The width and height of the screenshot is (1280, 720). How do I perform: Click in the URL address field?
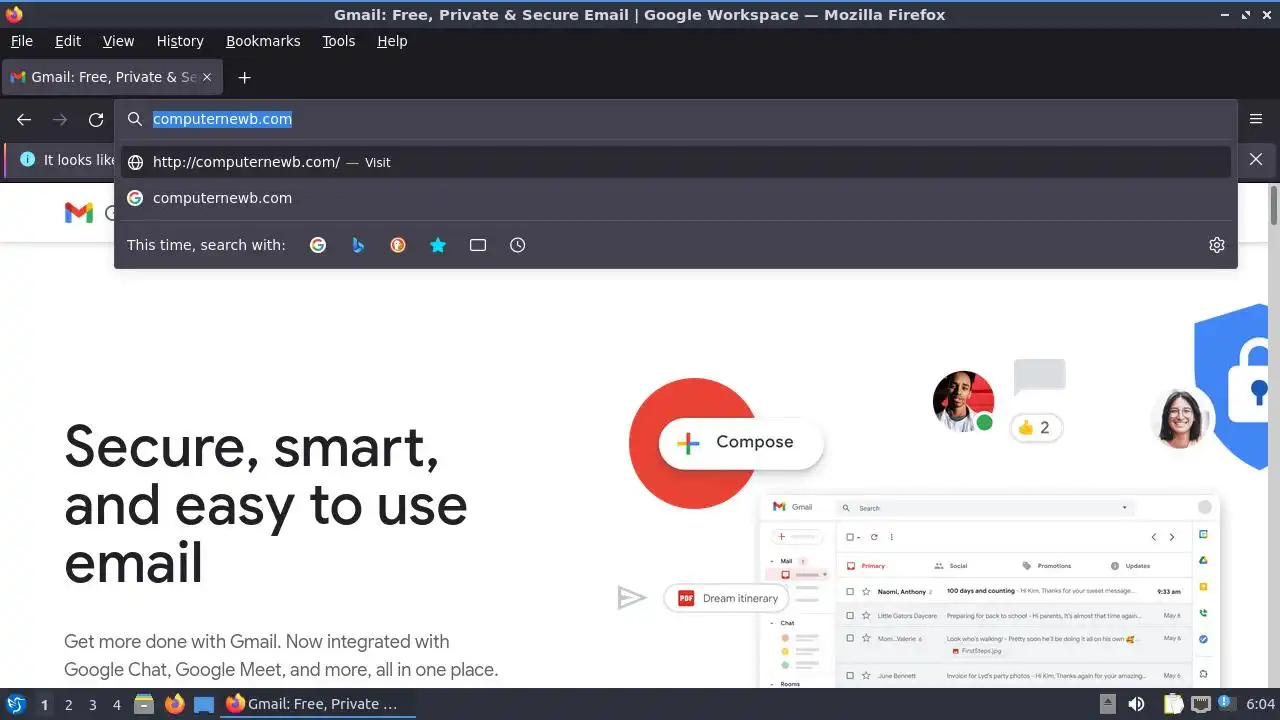pos(676,119)
